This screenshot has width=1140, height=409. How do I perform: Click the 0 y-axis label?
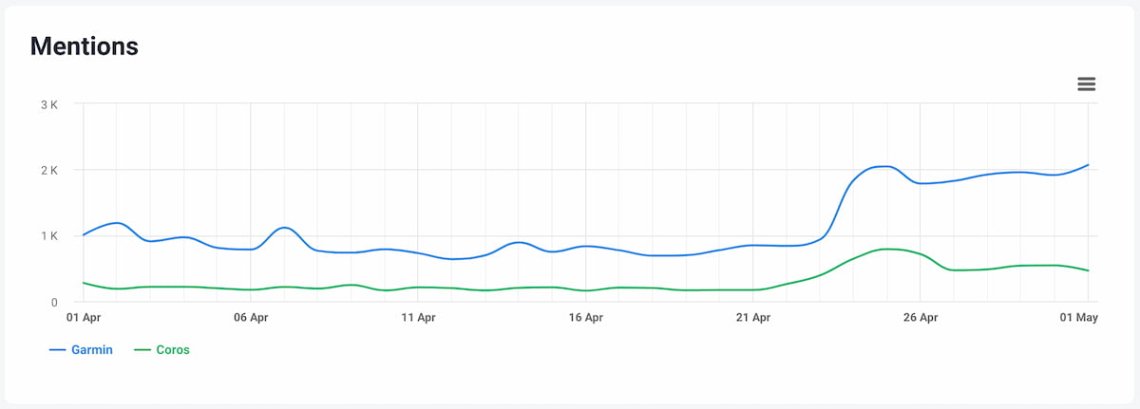coord(54,302)
